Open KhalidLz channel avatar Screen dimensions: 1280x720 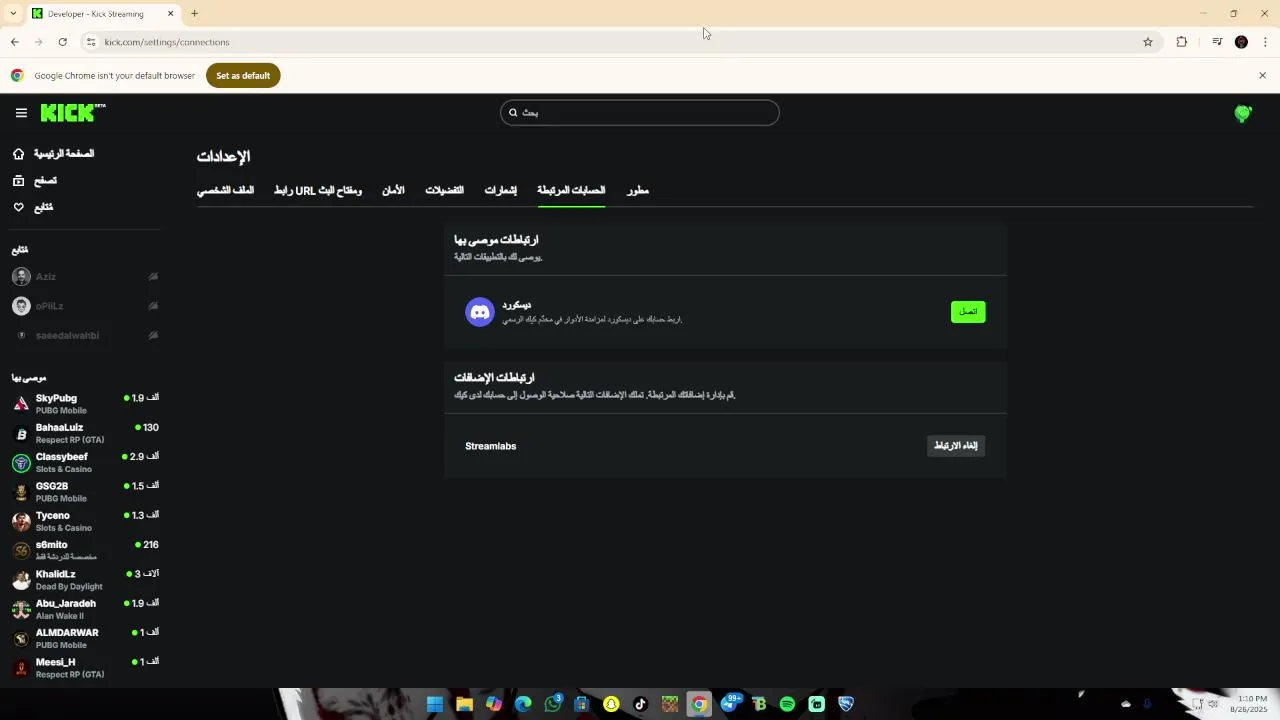point(21,580)
